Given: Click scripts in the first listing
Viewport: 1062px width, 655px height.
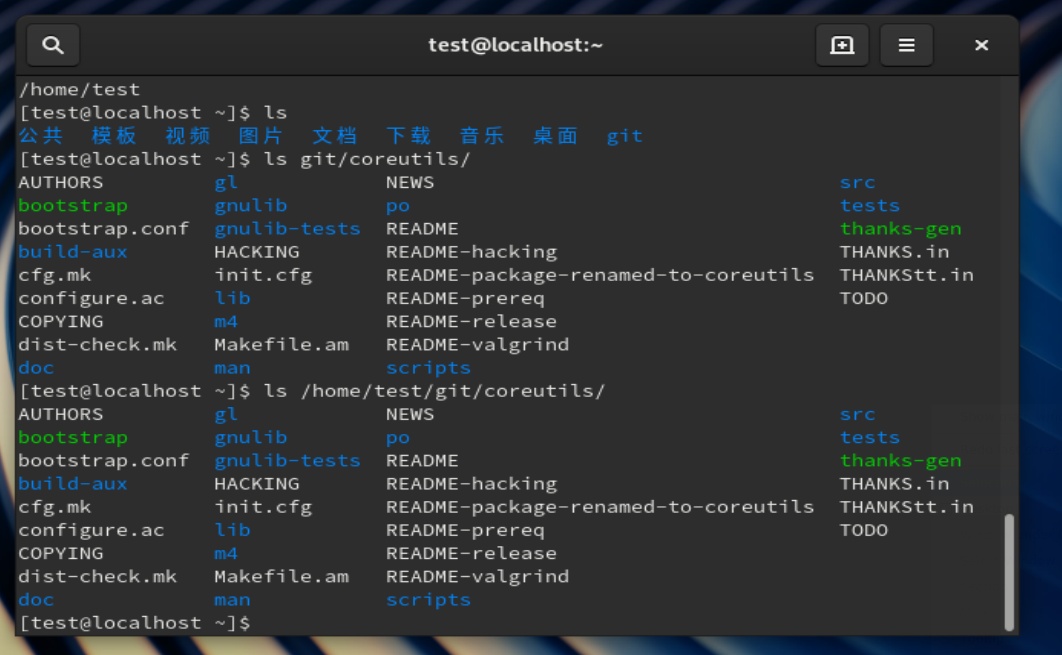Looking at the screenshot, I should point(428,368).
